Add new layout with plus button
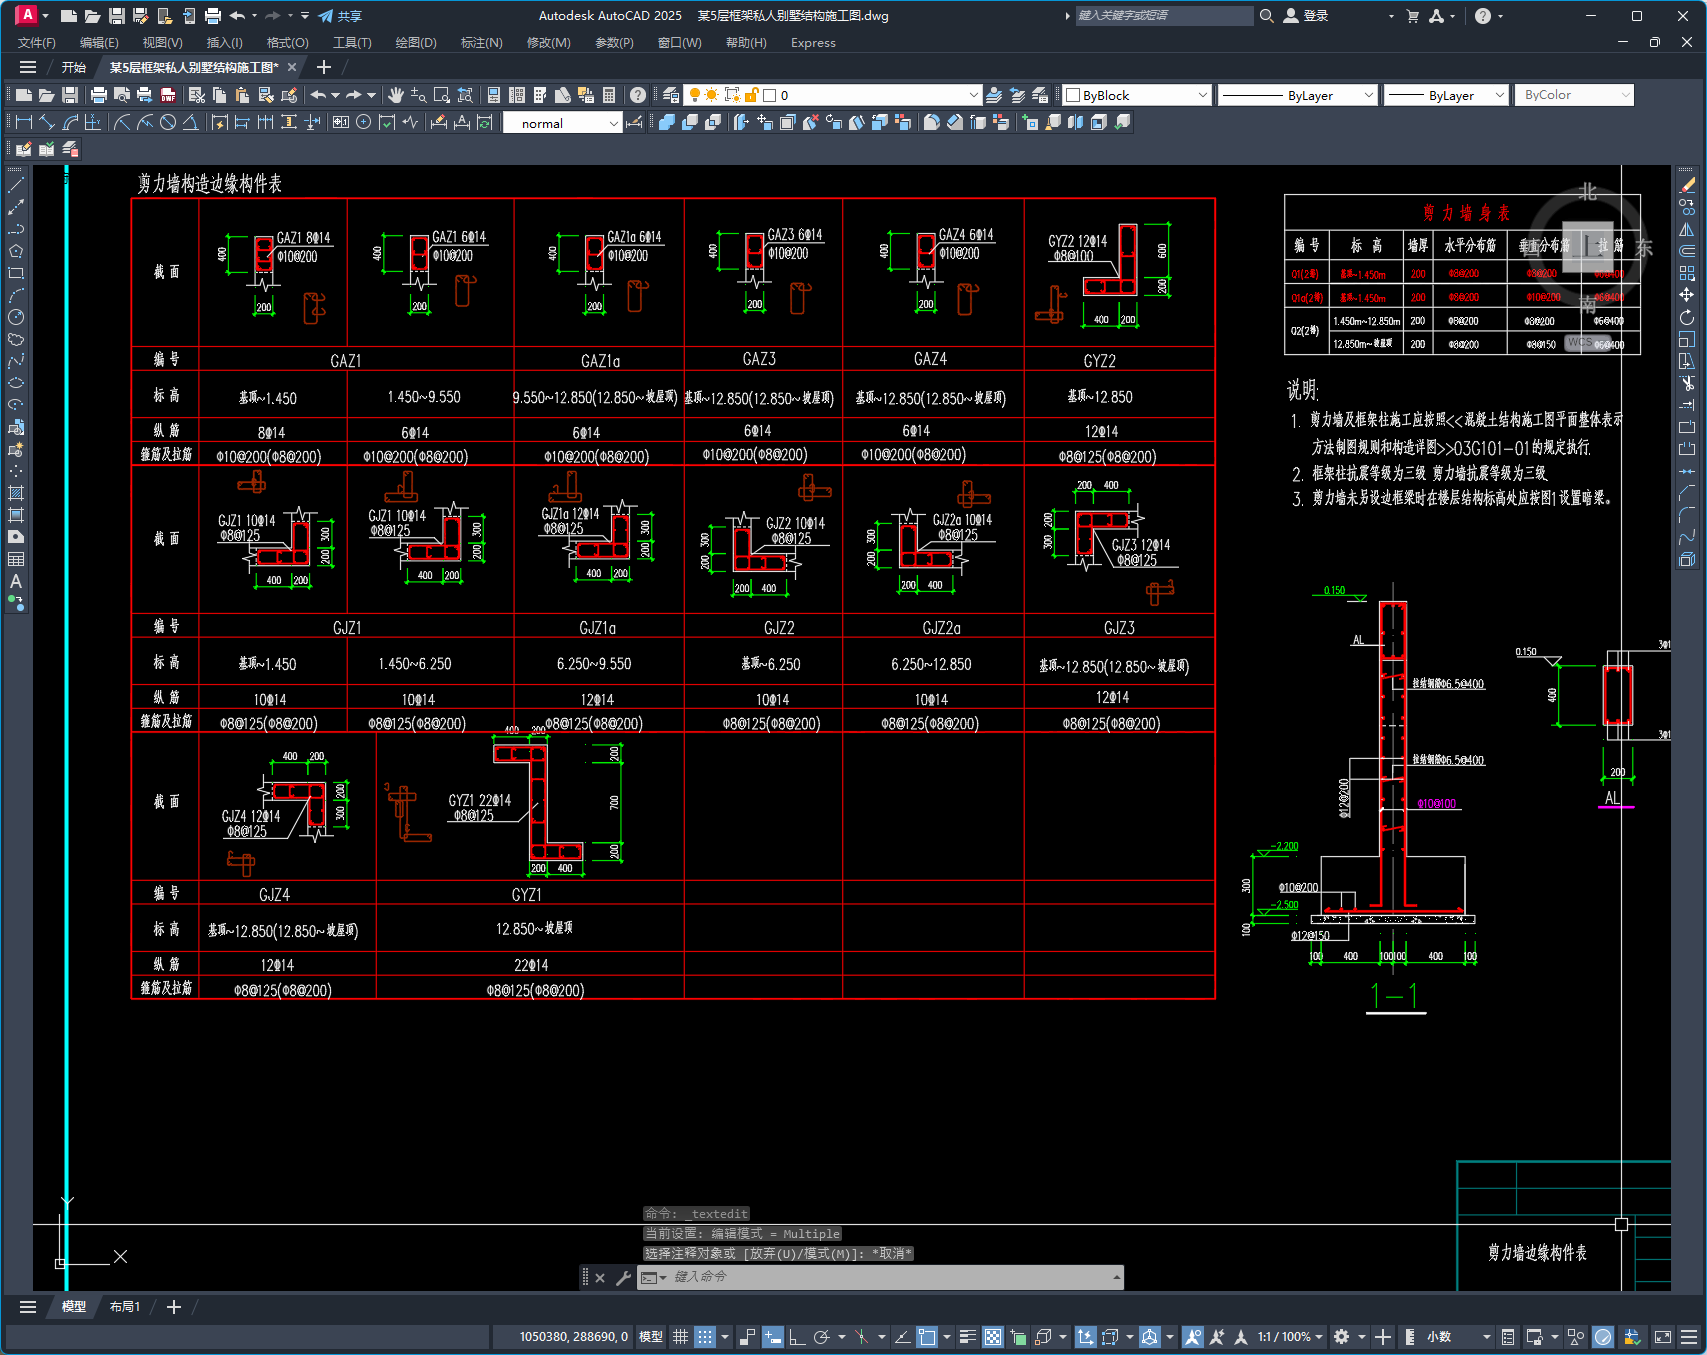This screenshot has height=1355, width=1707. (173, 1307)
